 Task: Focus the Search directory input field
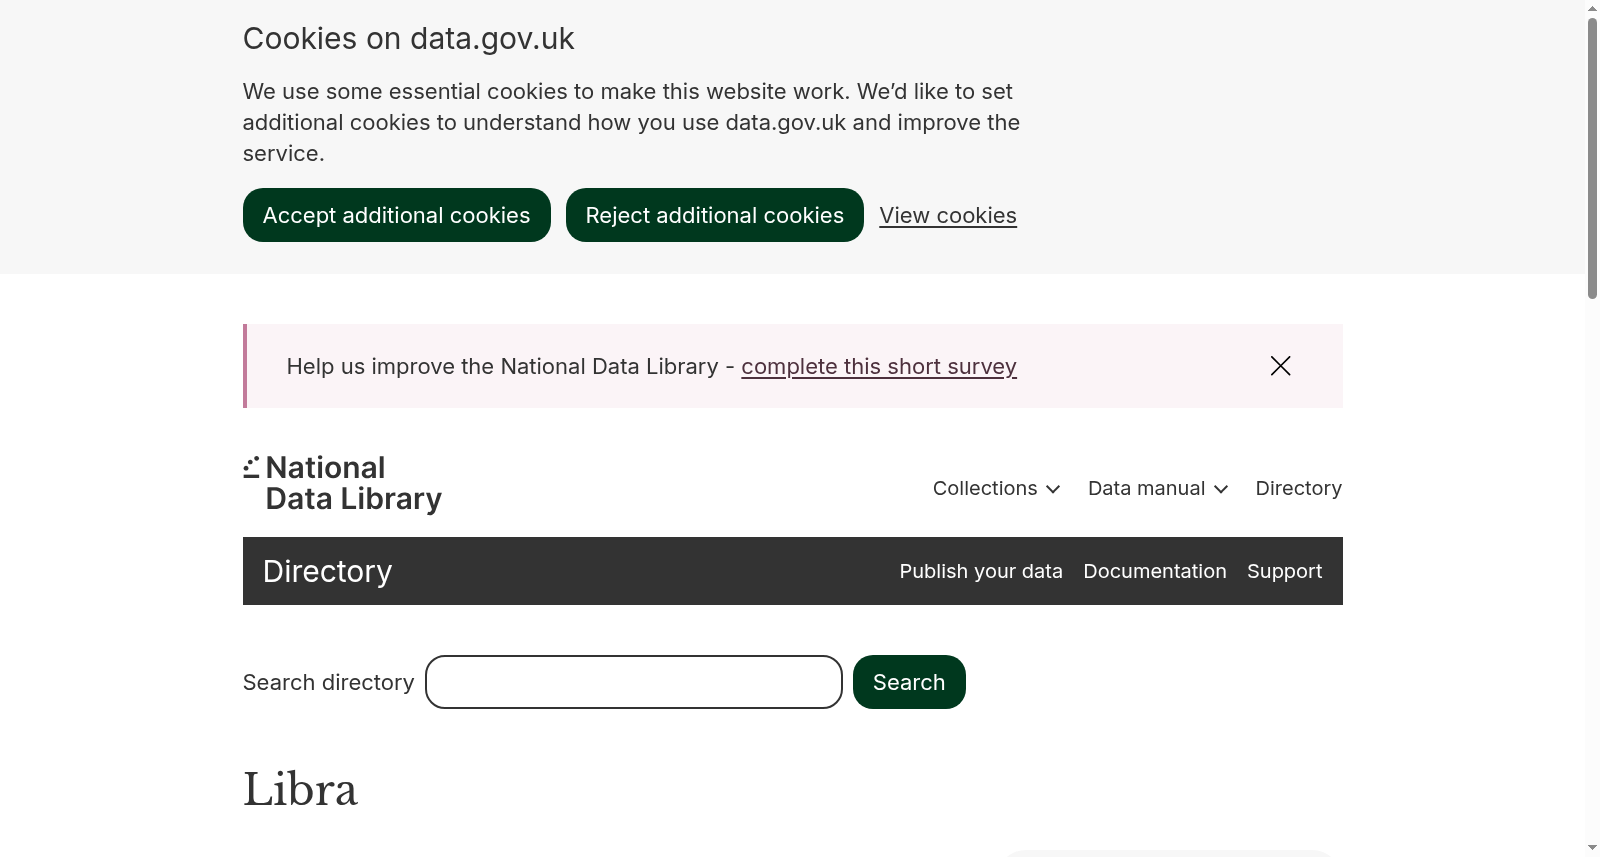click(634, 682)
